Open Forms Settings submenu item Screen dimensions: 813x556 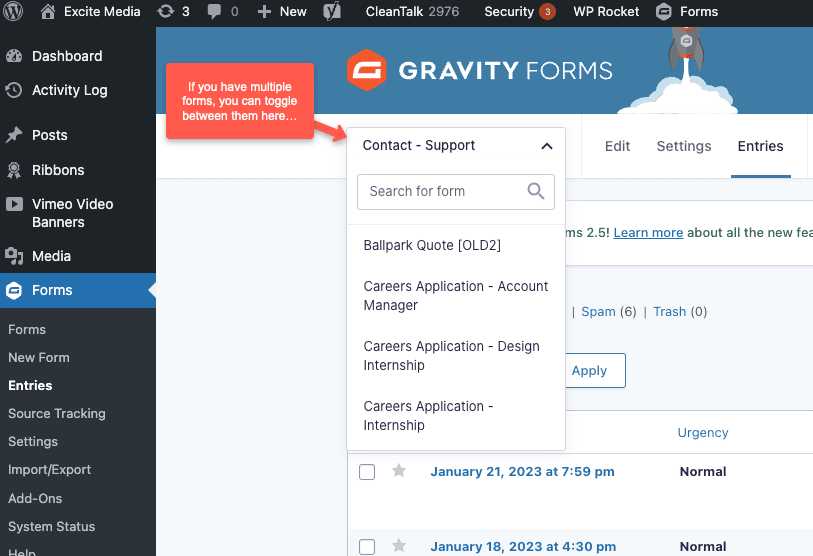point(33,442)
